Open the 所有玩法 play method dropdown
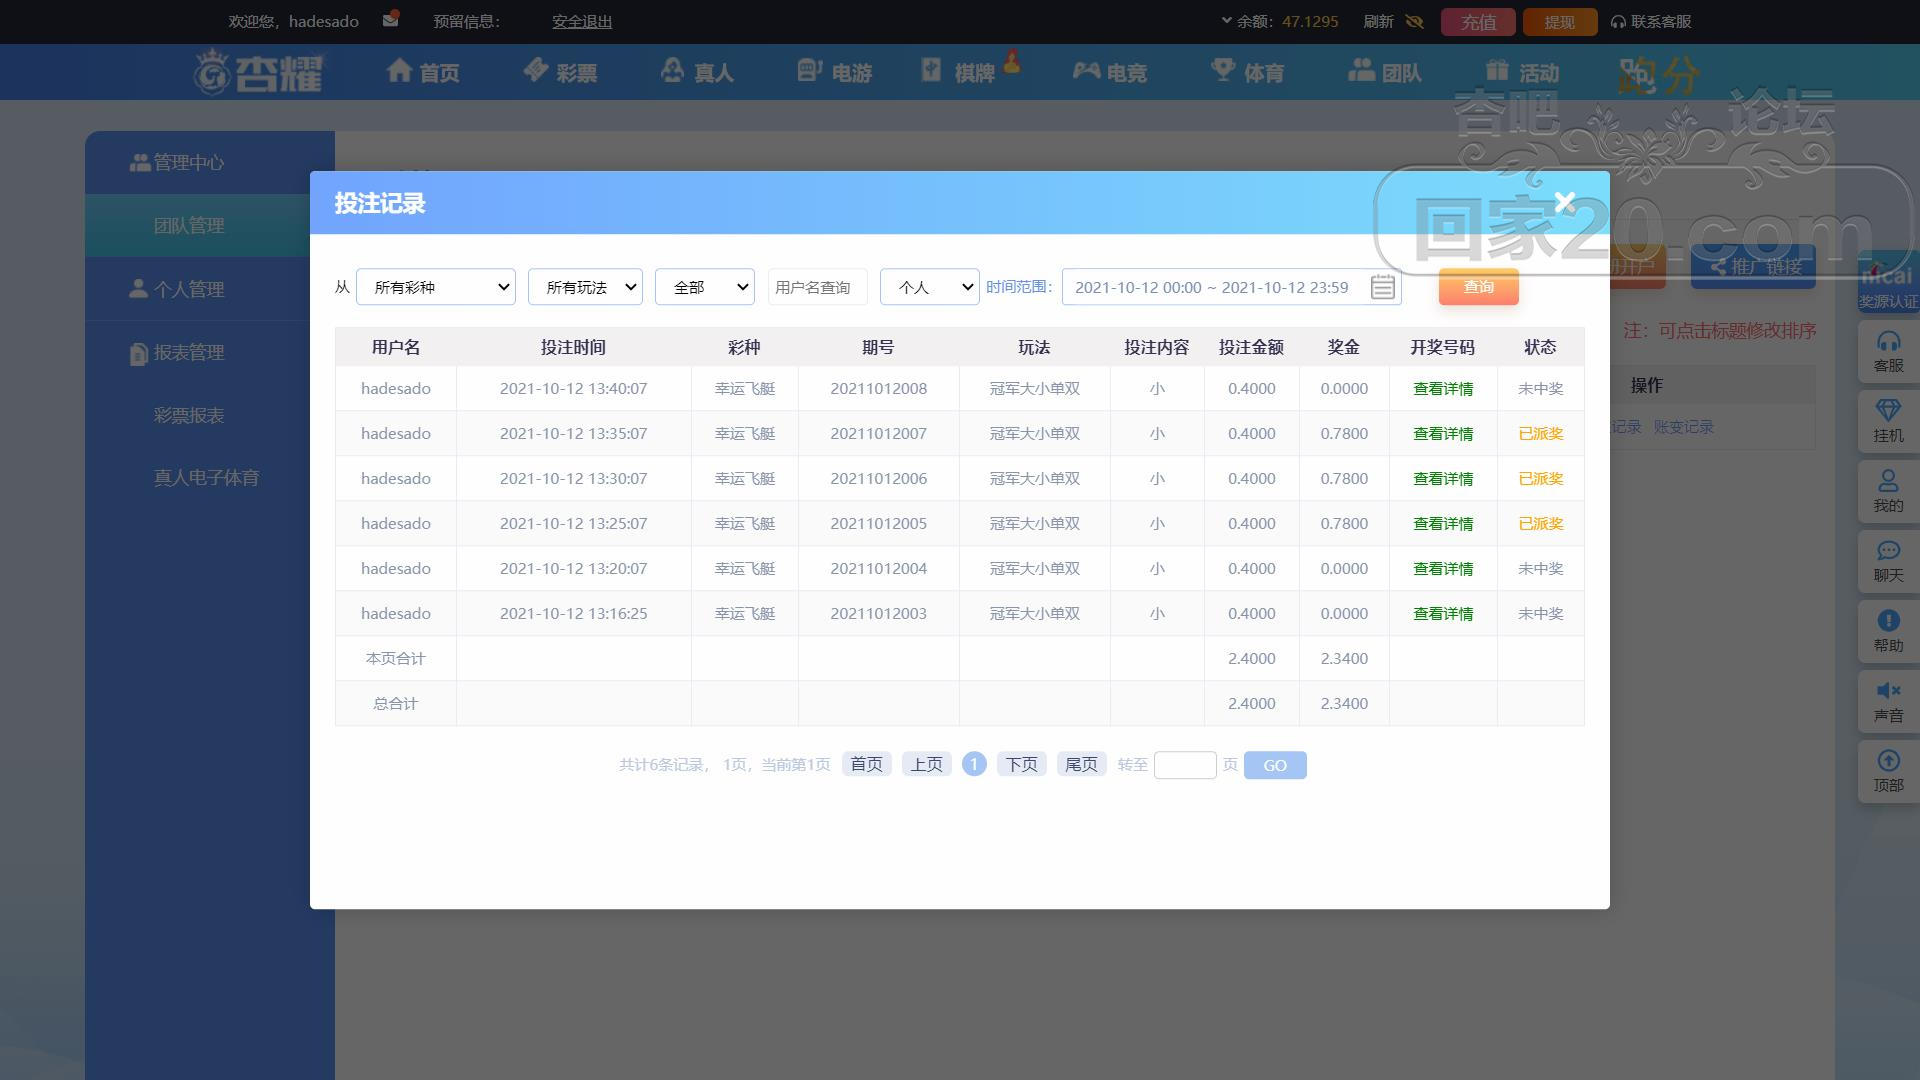1920x1080 pixels. (x=585, y=287)
